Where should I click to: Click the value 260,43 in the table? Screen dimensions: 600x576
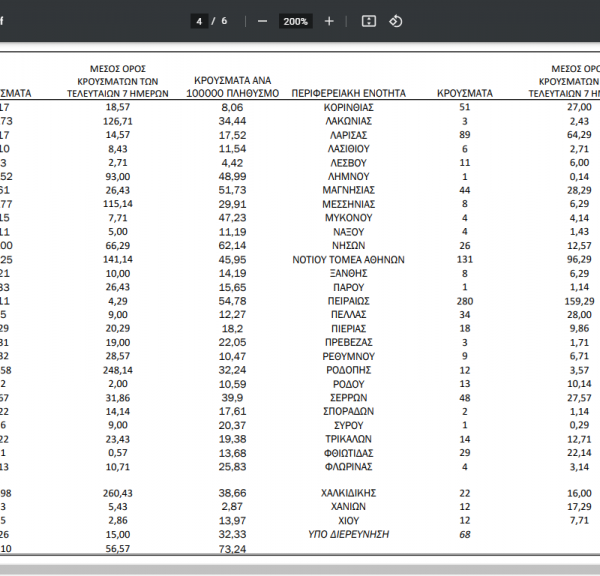coord(118,493)
